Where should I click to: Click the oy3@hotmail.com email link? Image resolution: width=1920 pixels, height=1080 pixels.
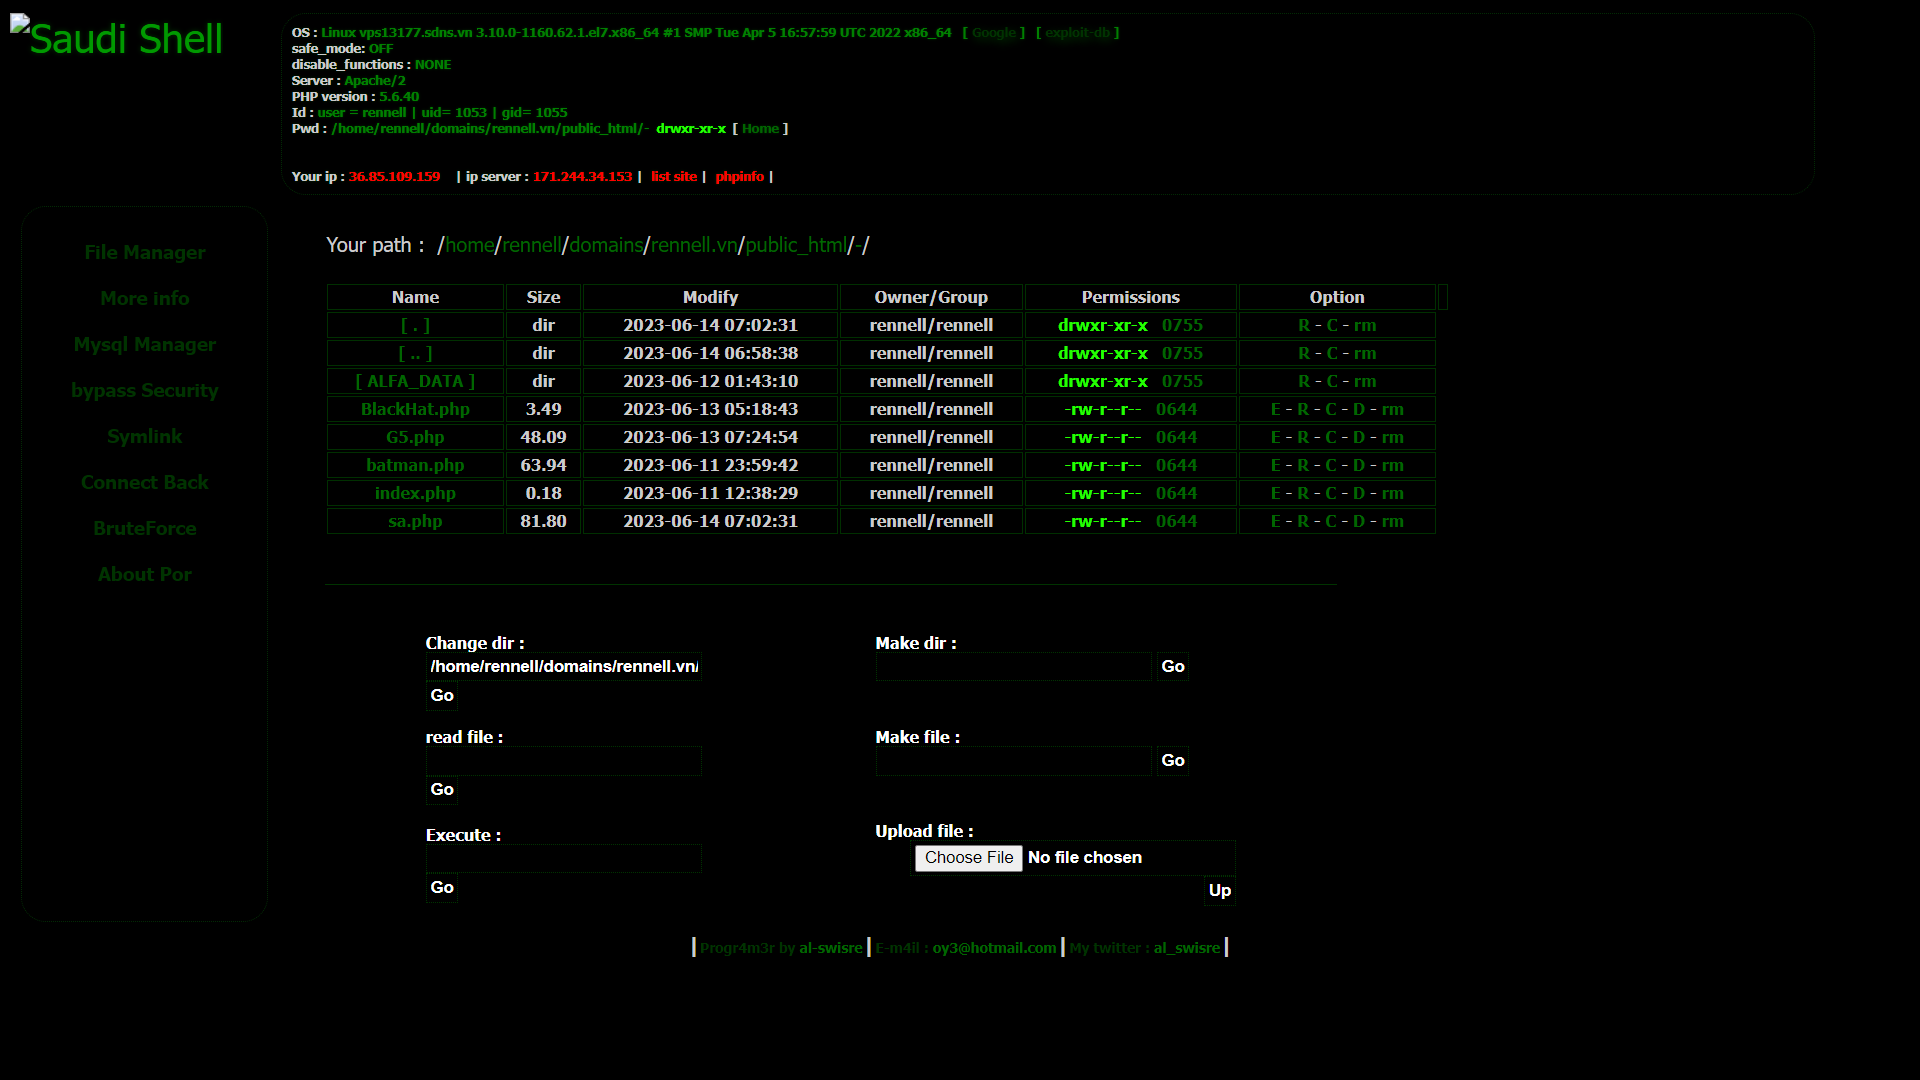coord(994,948)
